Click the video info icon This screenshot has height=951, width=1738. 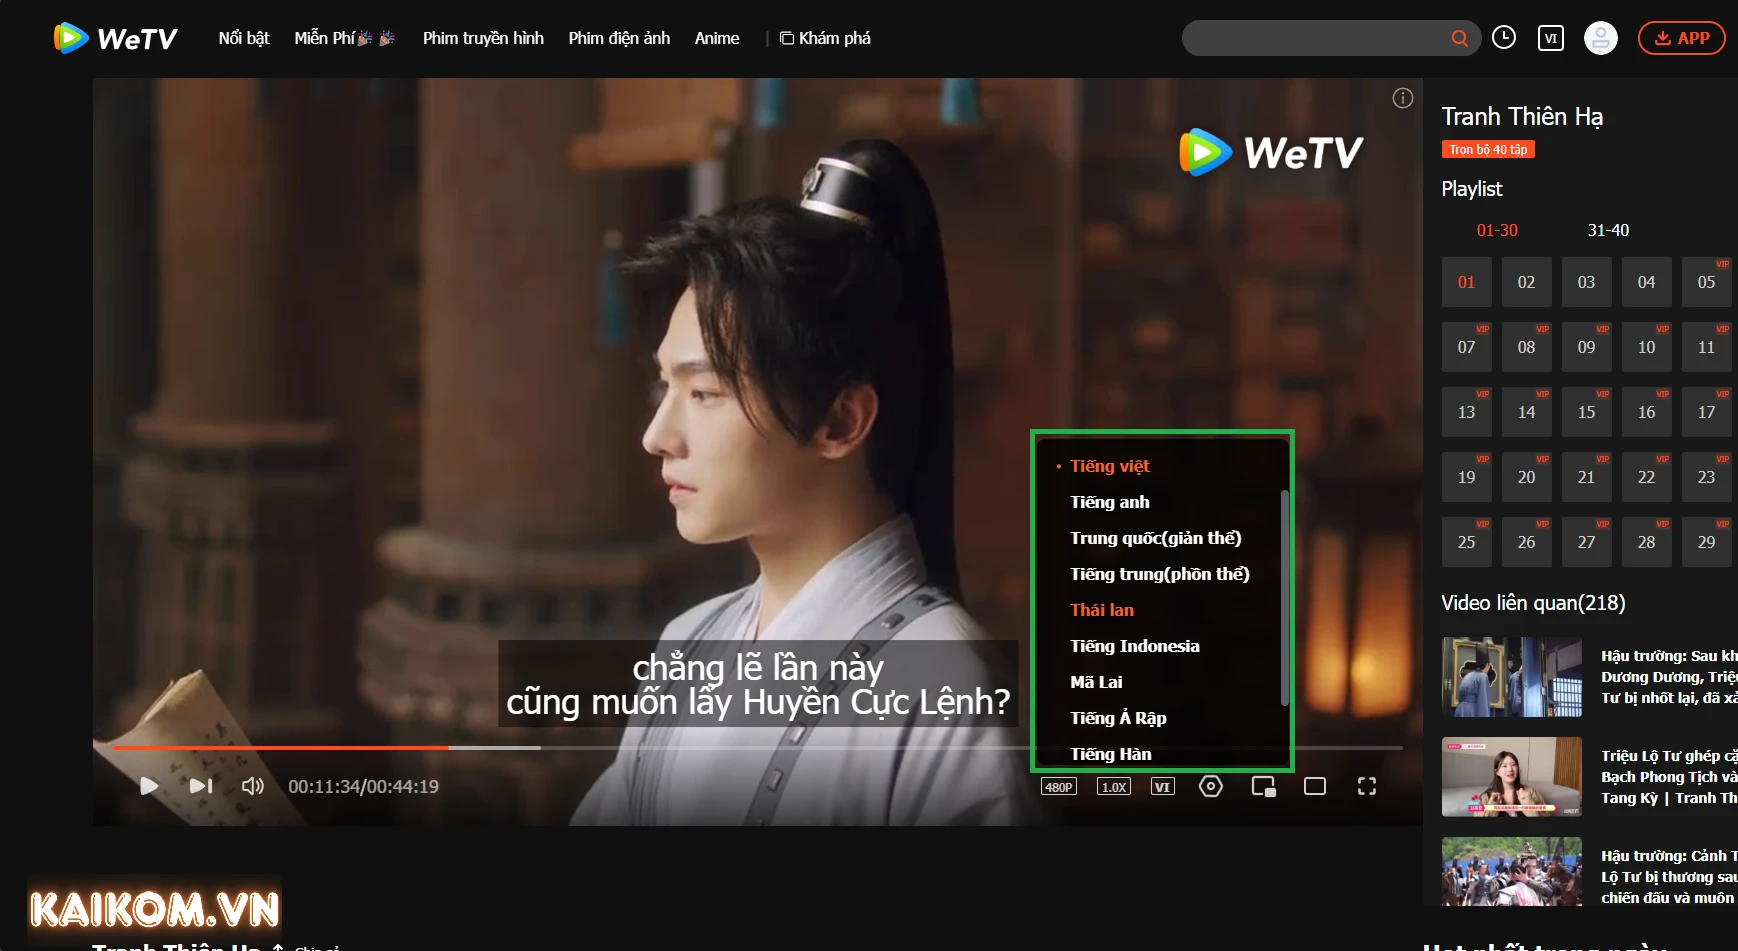(1403, 98)
